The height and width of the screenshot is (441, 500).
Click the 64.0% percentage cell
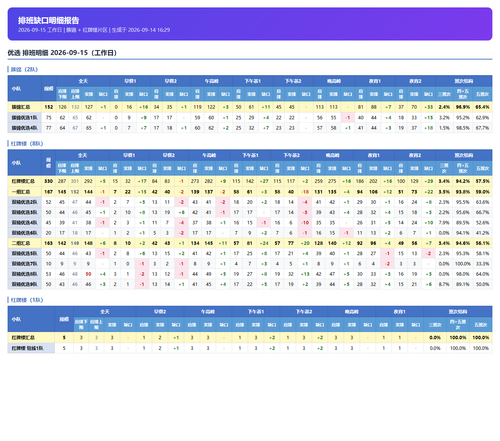click(482, 274)
